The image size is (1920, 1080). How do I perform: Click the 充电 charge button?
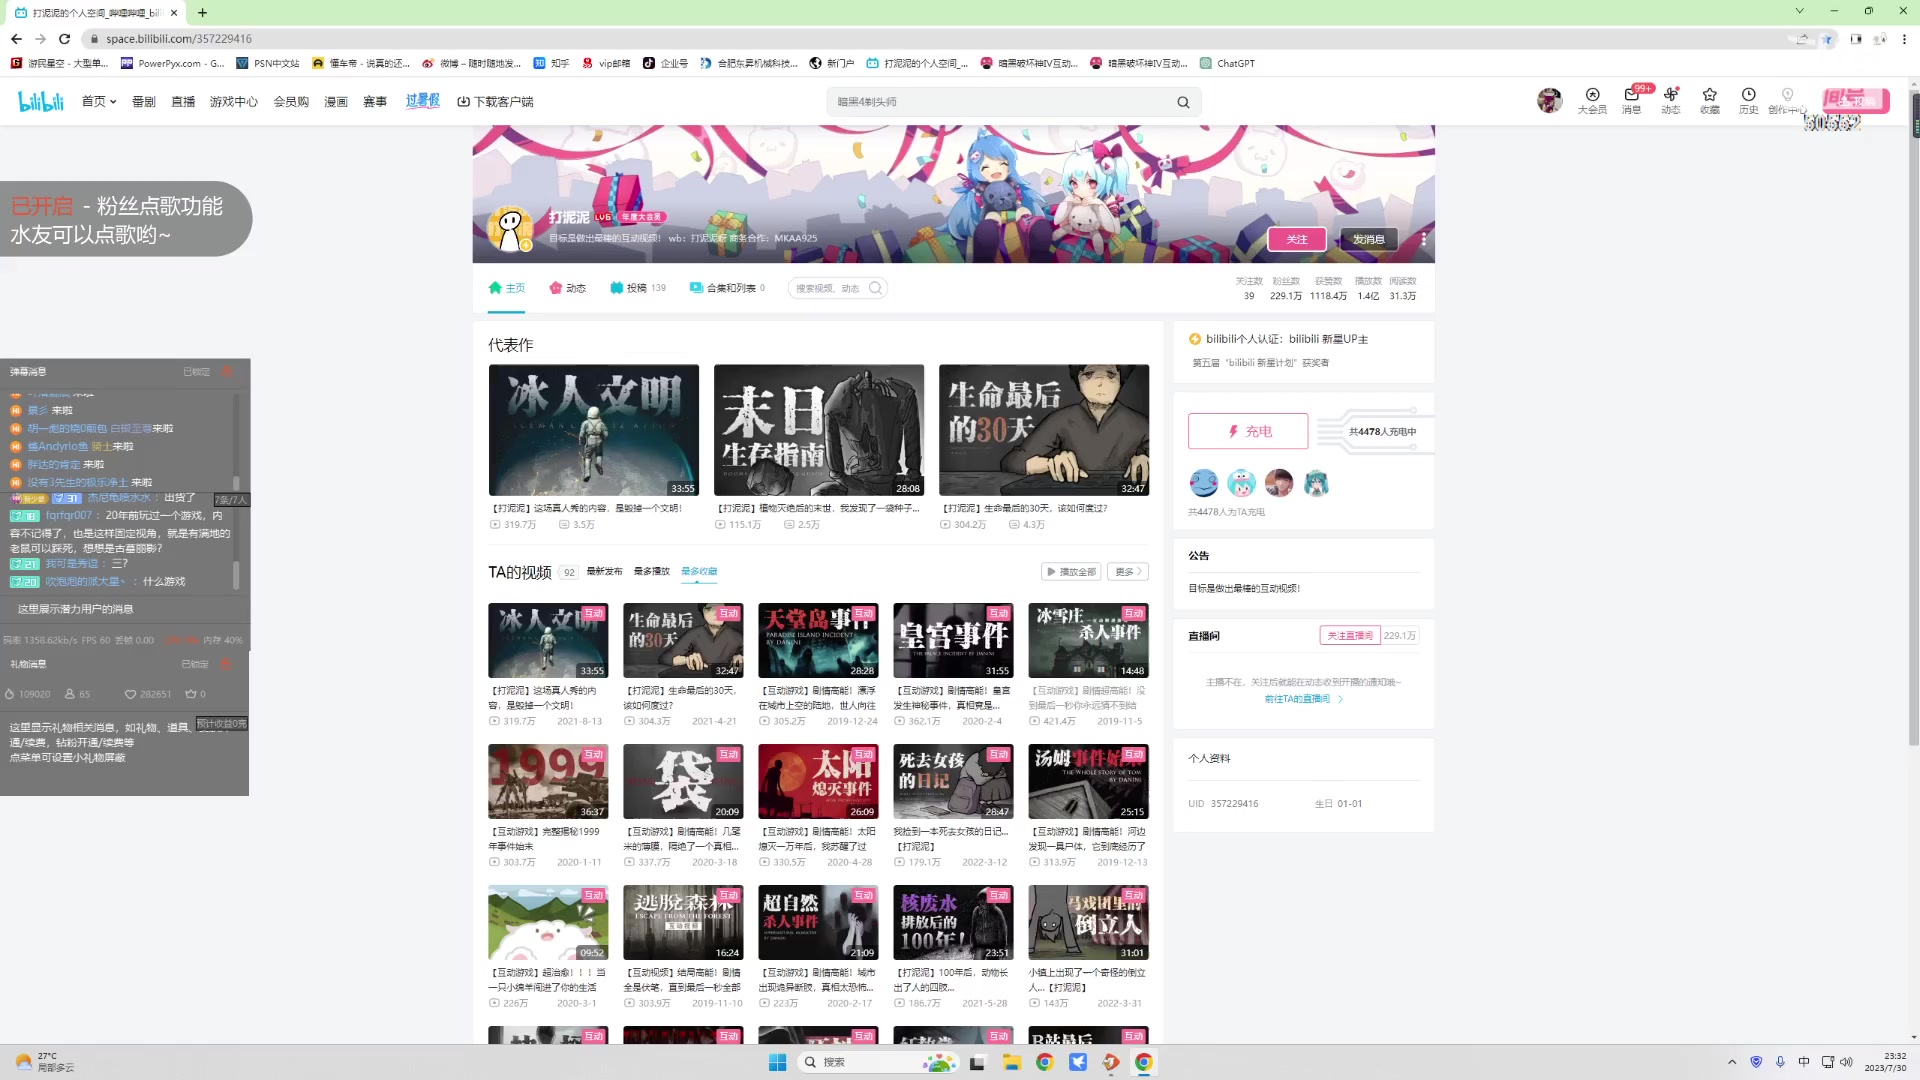[x=1248, y=431]
